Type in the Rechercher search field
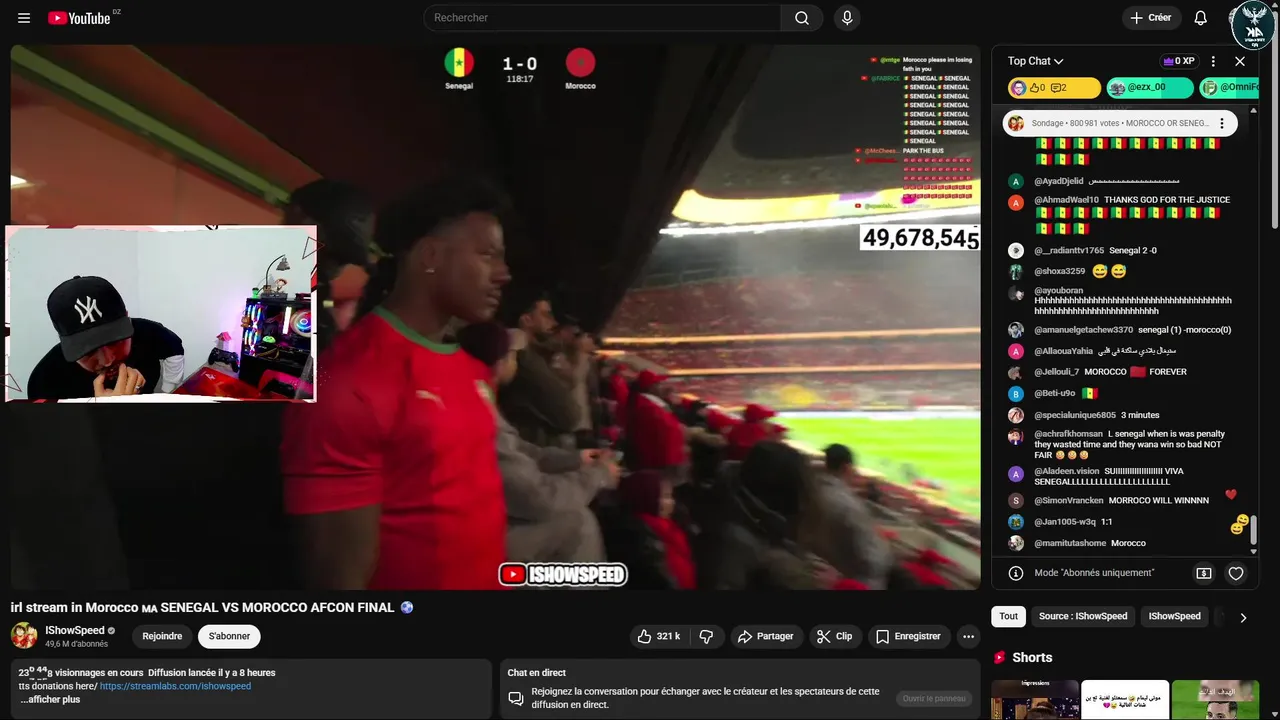Viewport: 1280px width, 720px height. (602, 18)
